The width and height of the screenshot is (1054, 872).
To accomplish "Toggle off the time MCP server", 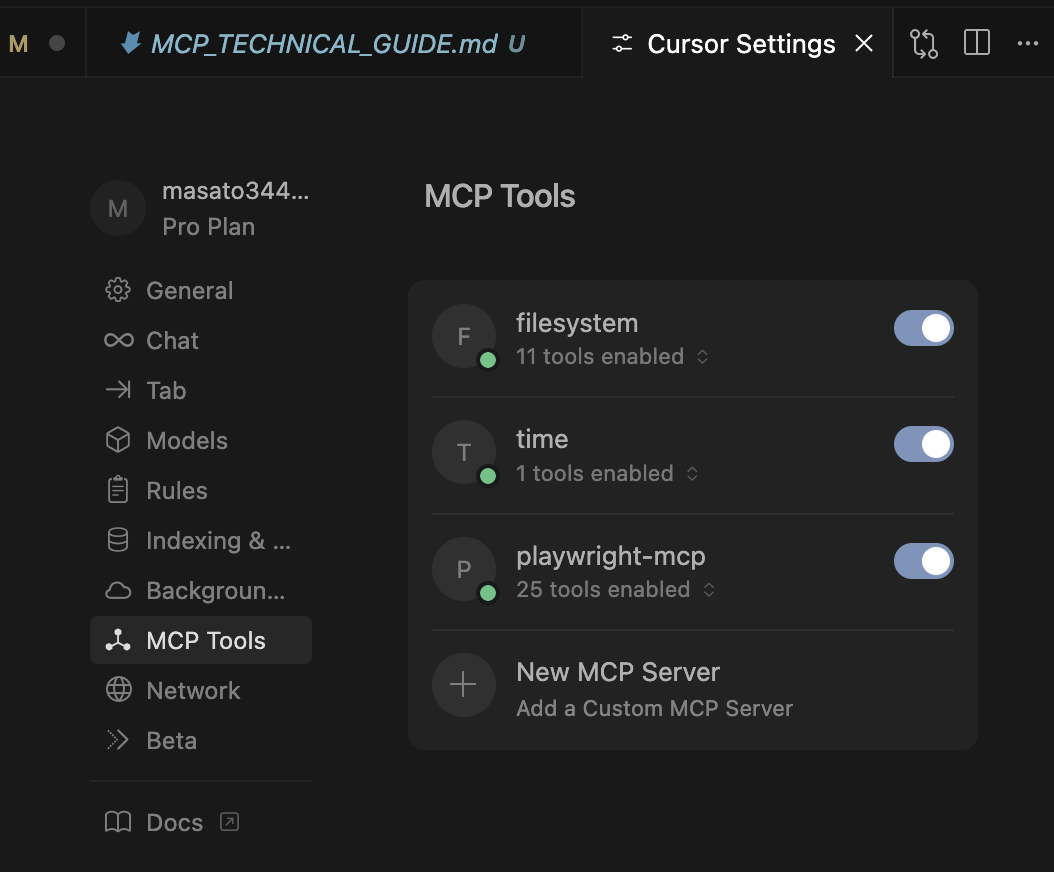I will click(x=923, y=444).
